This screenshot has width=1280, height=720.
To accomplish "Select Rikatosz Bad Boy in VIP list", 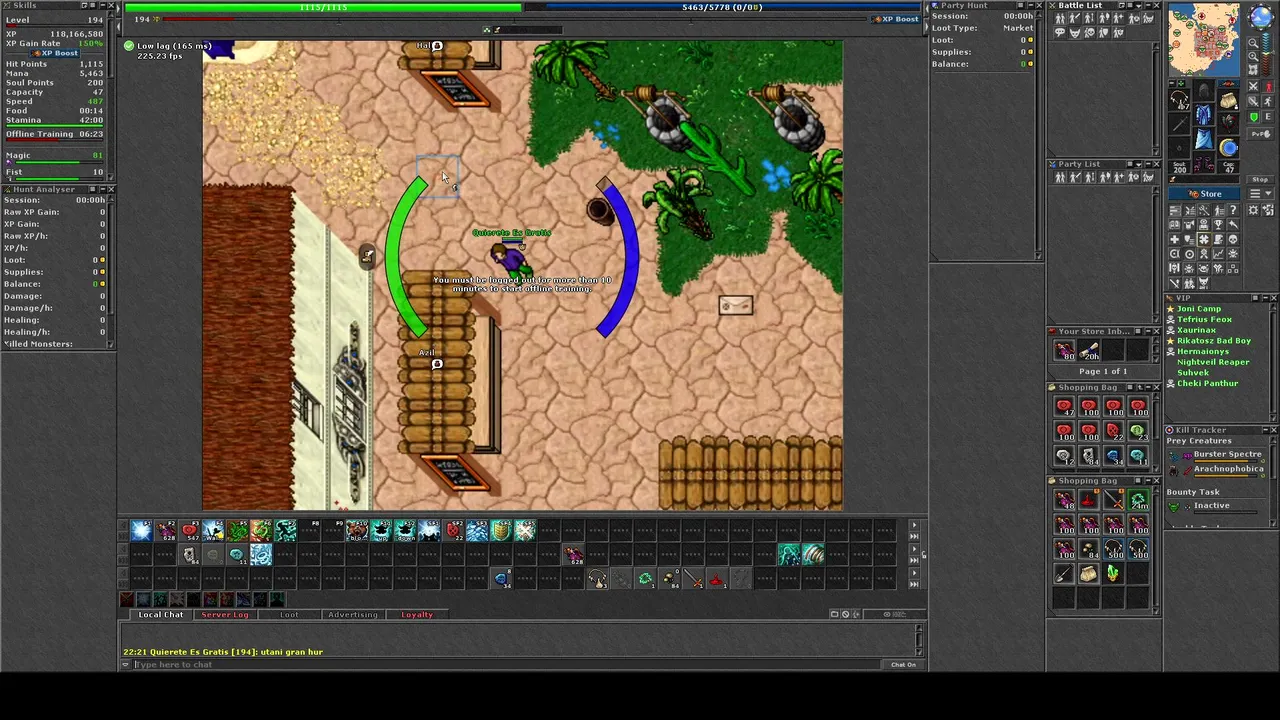I will (1214, 341).
